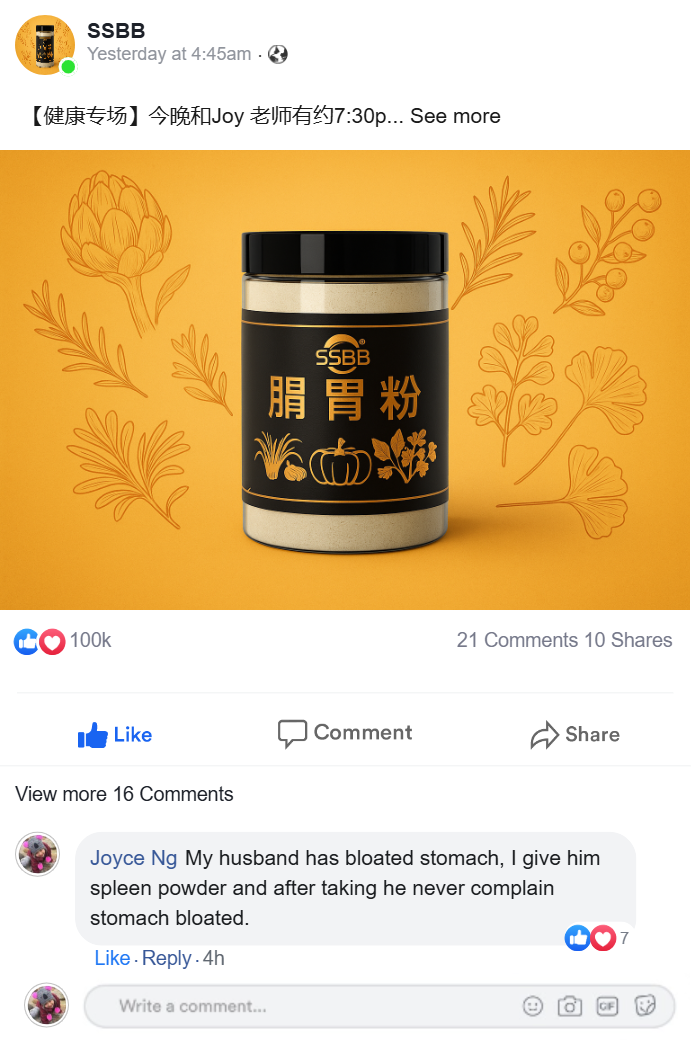691x1041 pixels.
Task: Click the Share arrow icon
Action: tap(544, 735)
